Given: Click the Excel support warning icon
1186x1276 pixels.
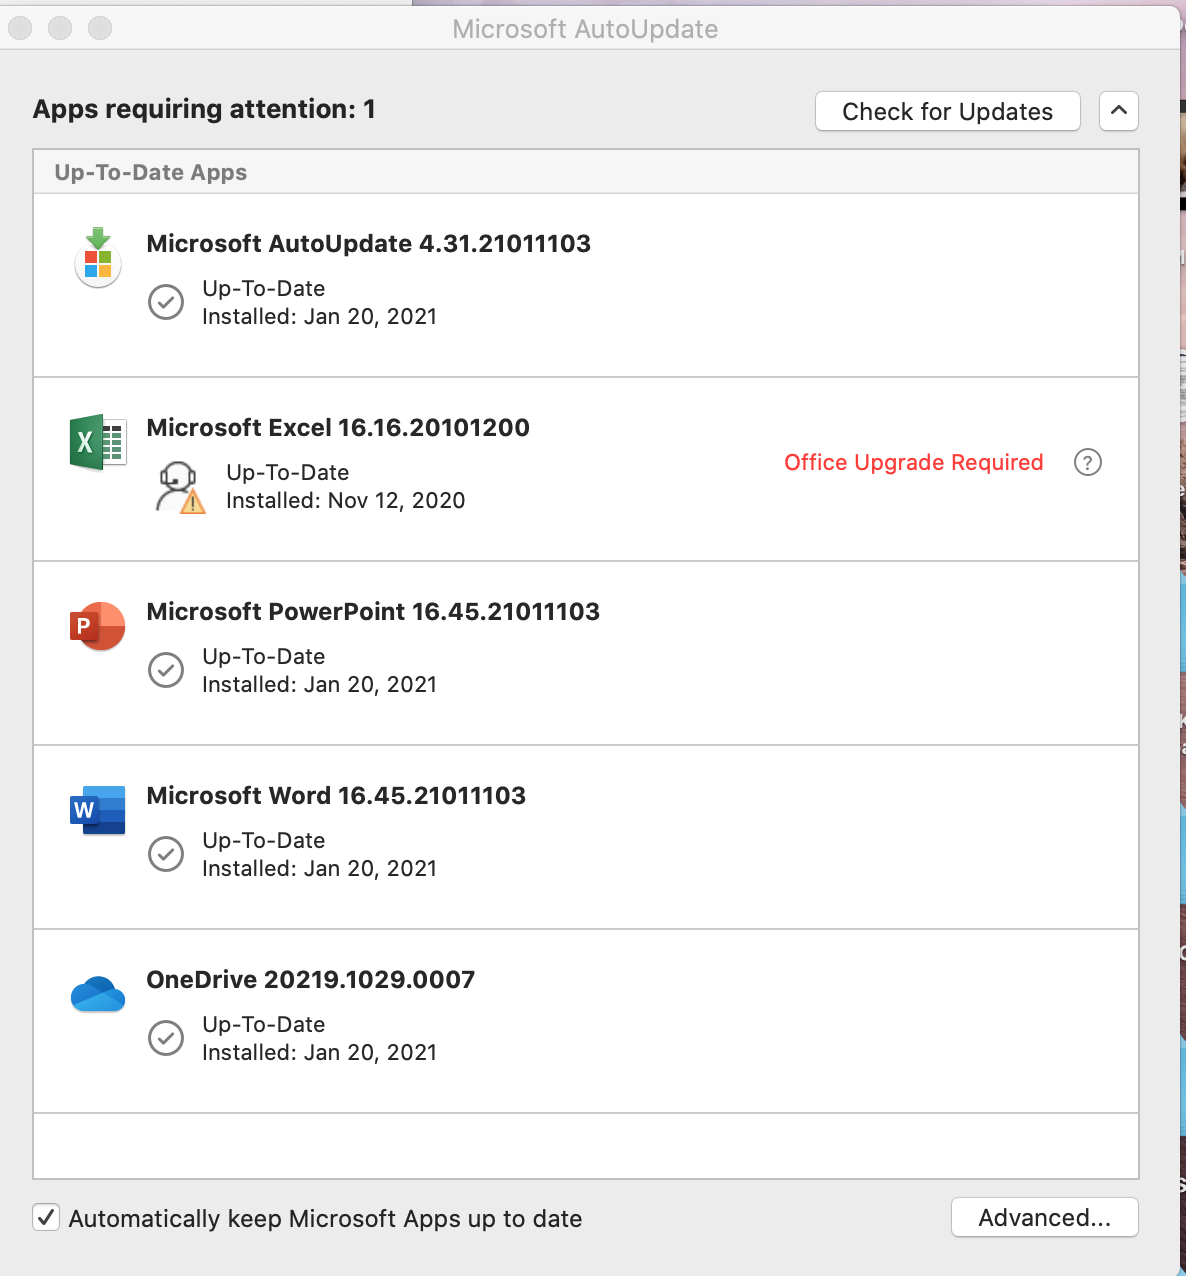Looking at the screenshot, I should pos(180,488).
